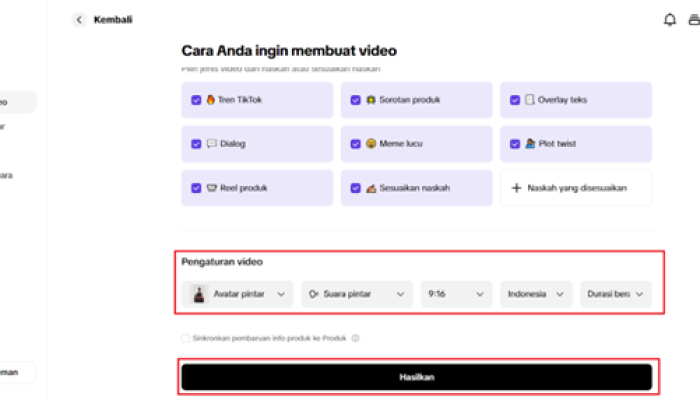This screenshot has width=700, height=400.
Task: Enable Sinkronkan pembaruan info produk checkbox
Action: [x=186, y=338]
